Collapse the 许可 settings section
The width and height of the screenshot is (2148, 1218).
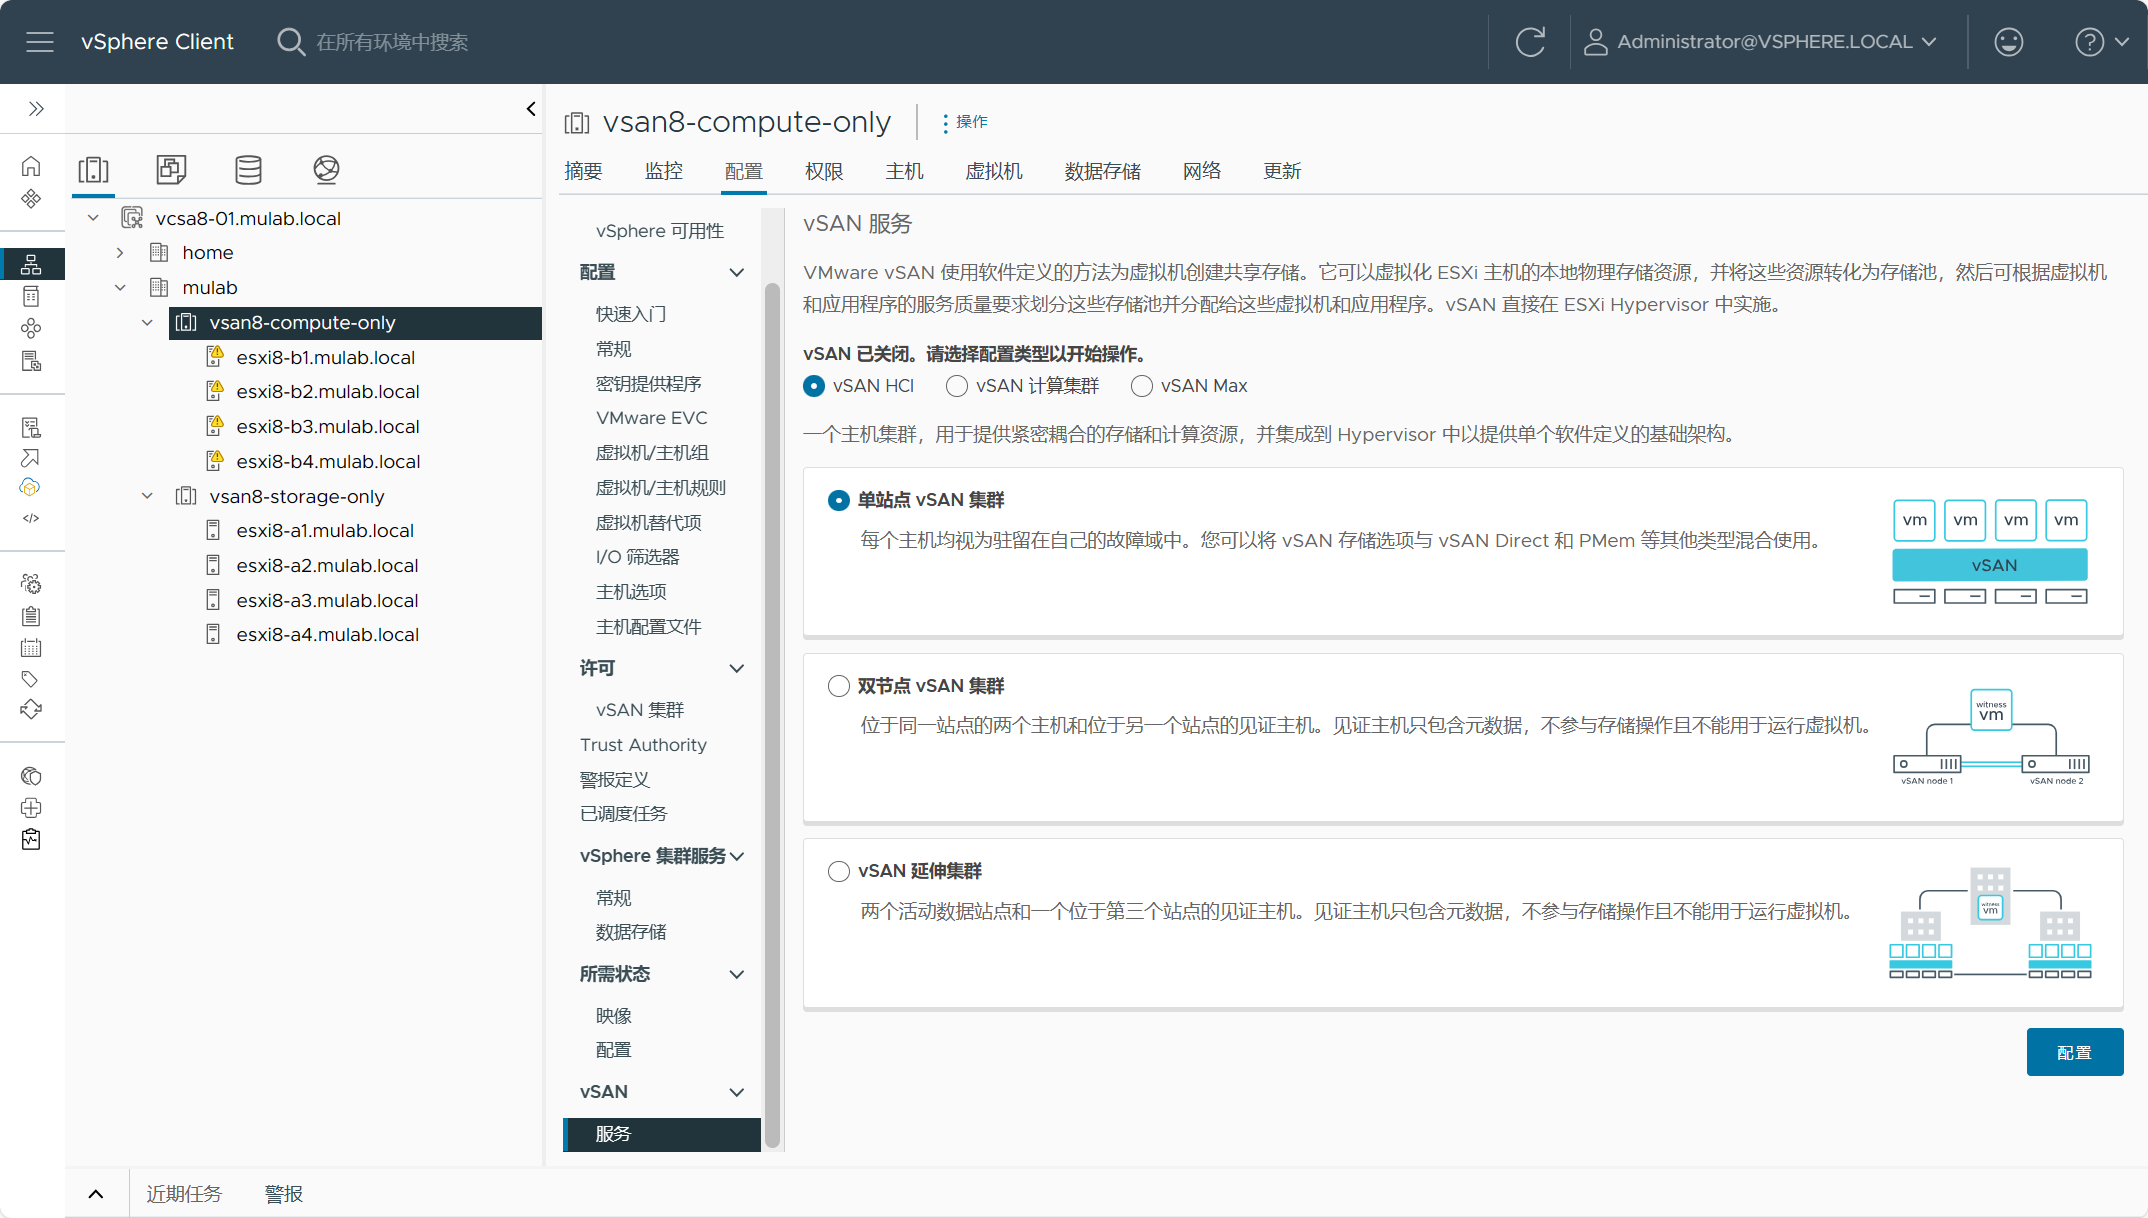pos(736,668)
